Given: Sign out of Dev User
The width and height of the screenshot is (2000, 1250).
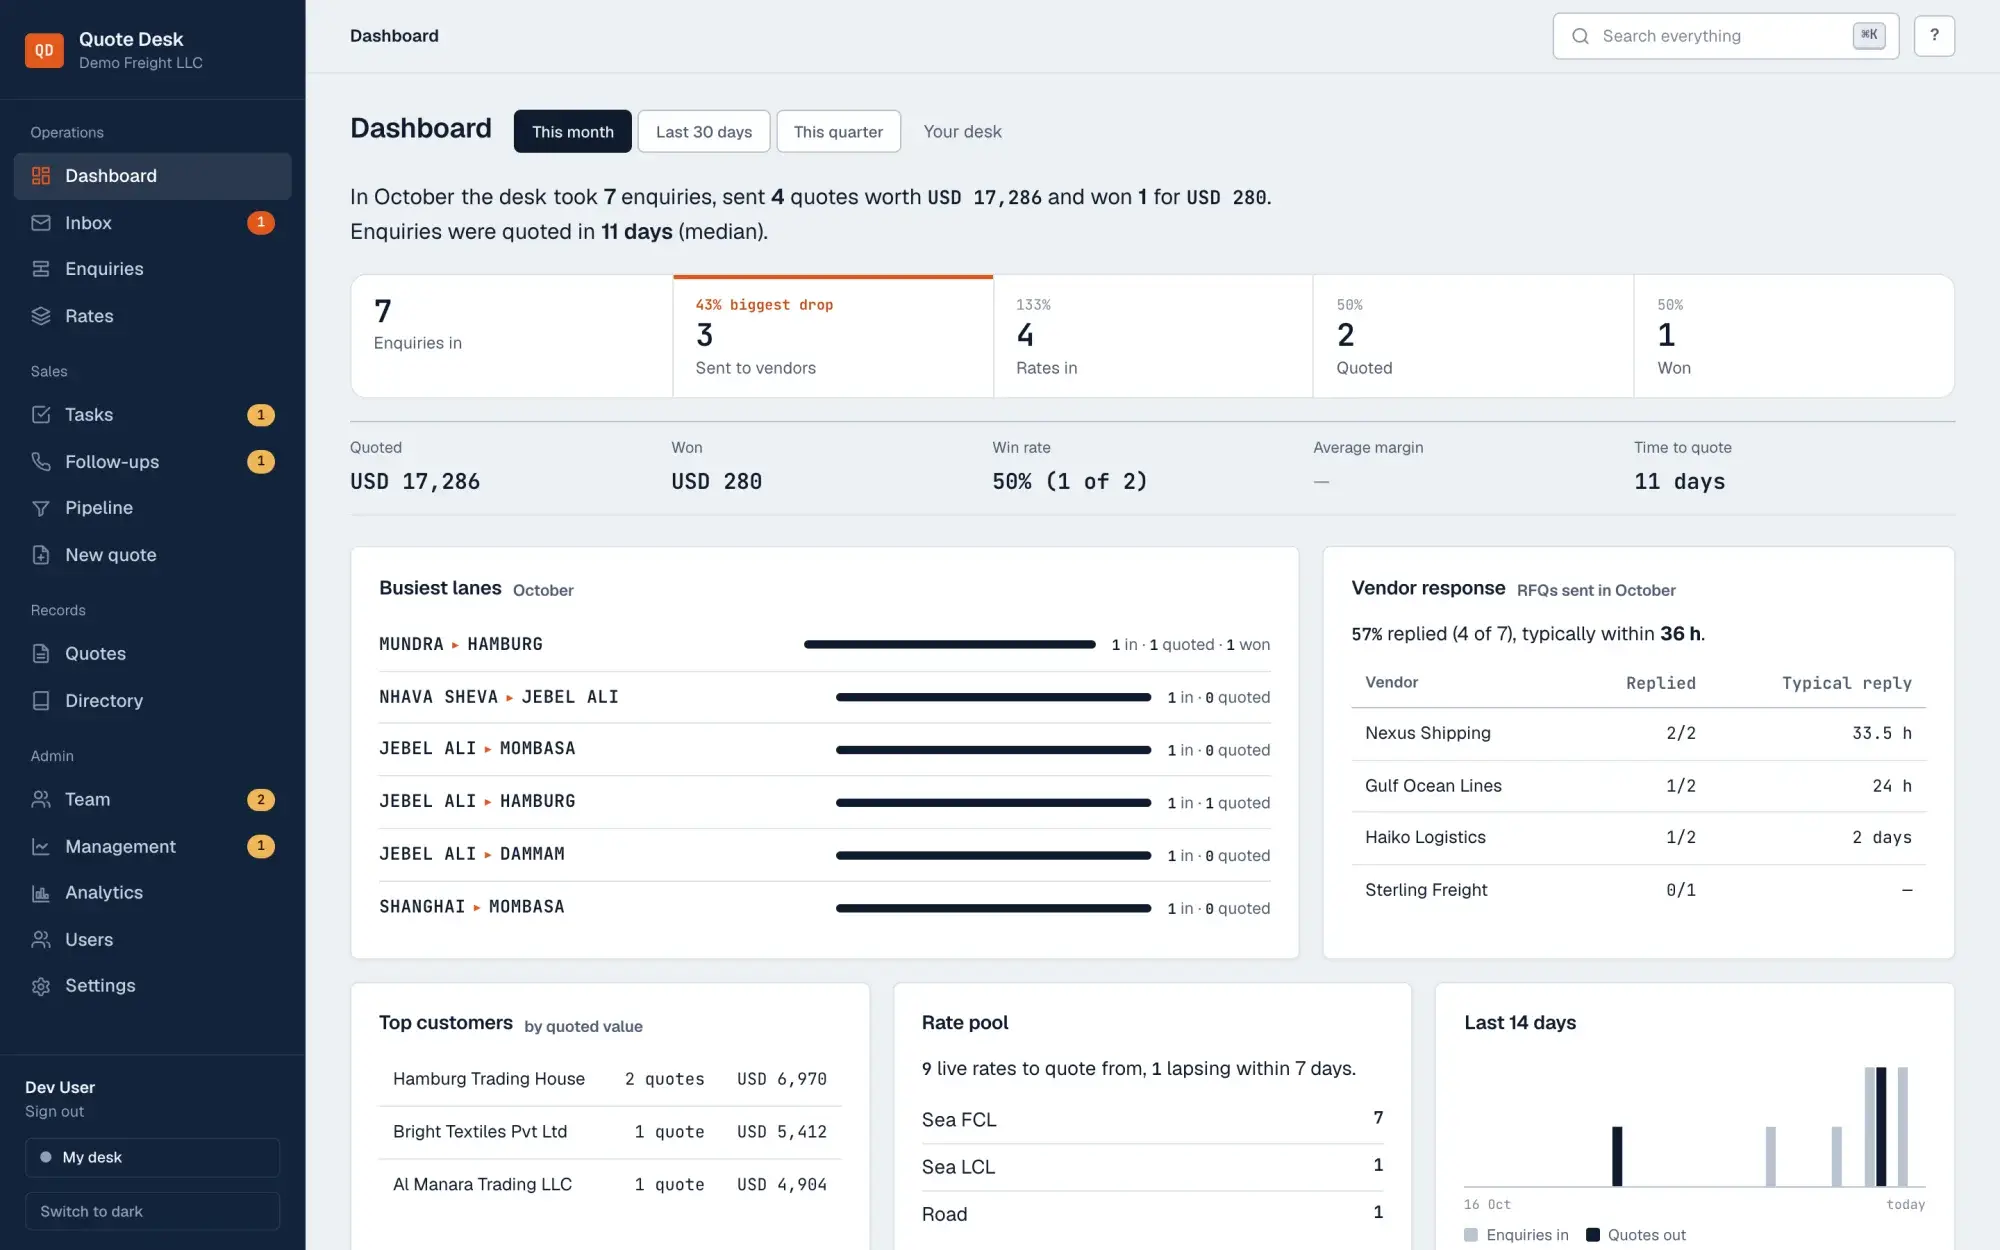Looking at the screenshot, I should pos(54,1112).
